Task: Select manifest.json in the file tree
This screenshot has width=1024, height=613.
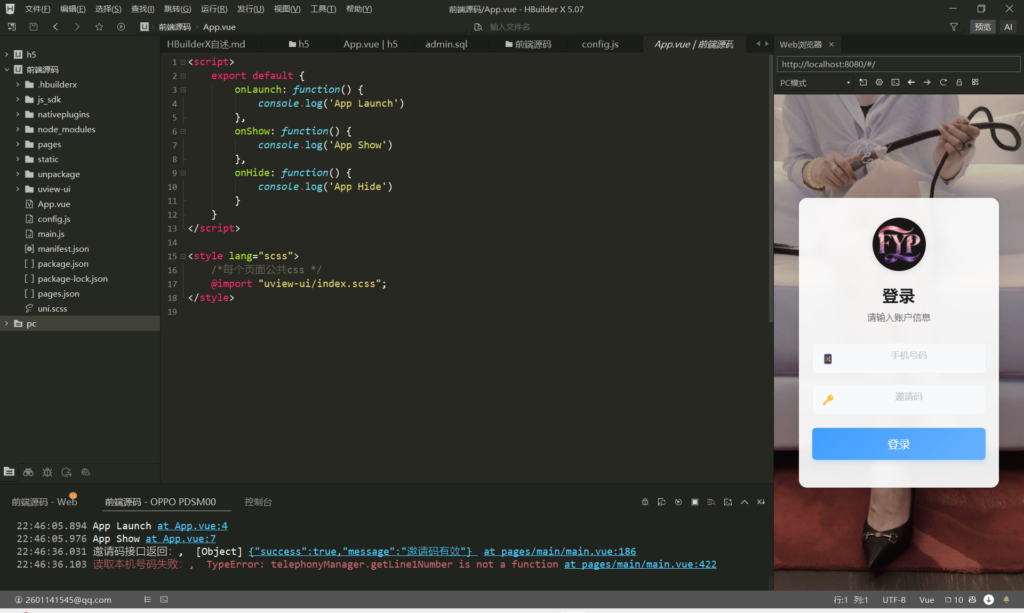Action: tap(63, 249)
